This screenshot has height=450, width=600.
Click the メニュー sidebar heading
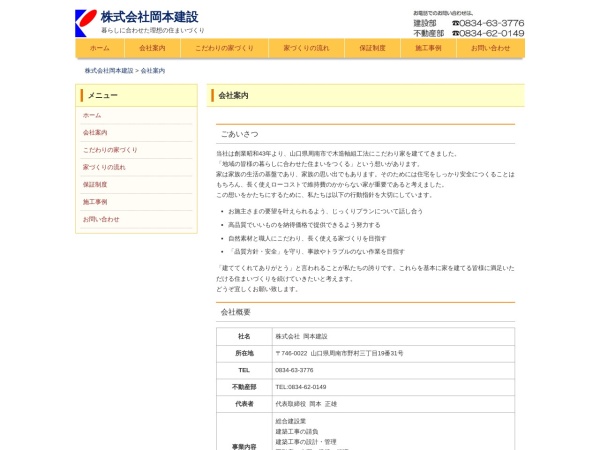pos(103,95)
